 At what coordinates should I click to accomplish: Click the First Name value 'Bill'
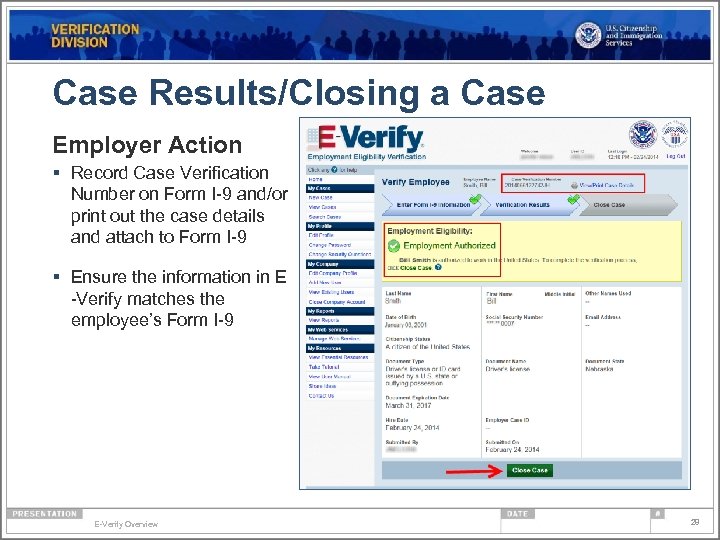(491, 301)
